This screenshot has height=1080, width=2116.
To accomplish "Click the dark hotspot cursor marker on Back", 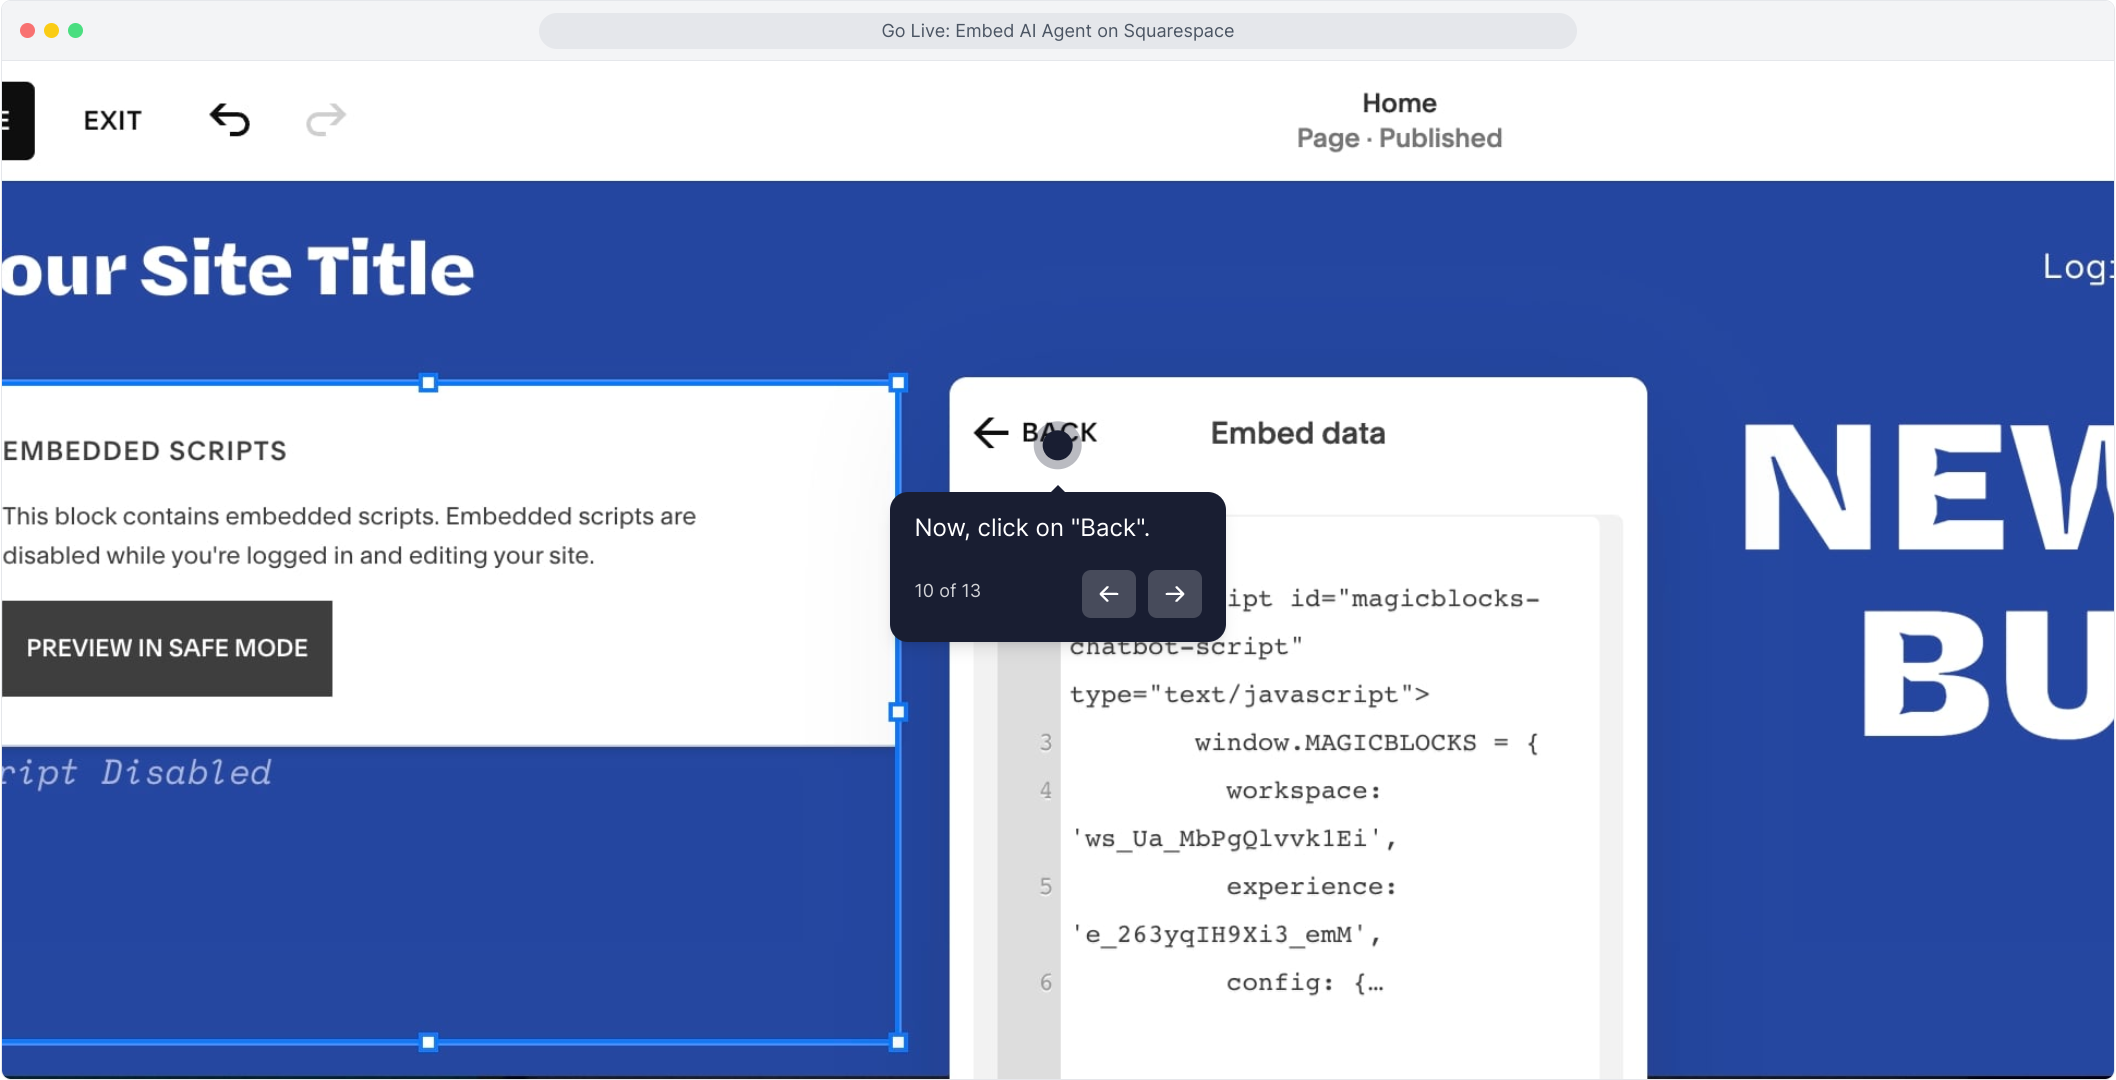I will (x=1057, y=445).
